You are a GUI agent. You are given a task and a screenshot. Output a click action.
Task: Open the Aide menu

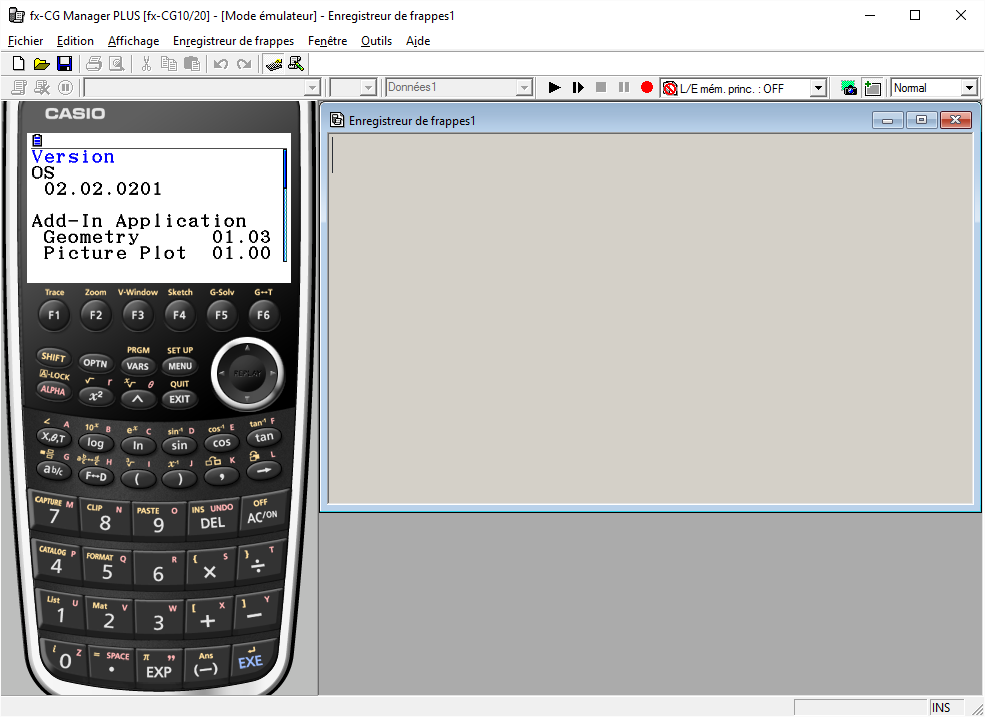click(x=418, y=41)
